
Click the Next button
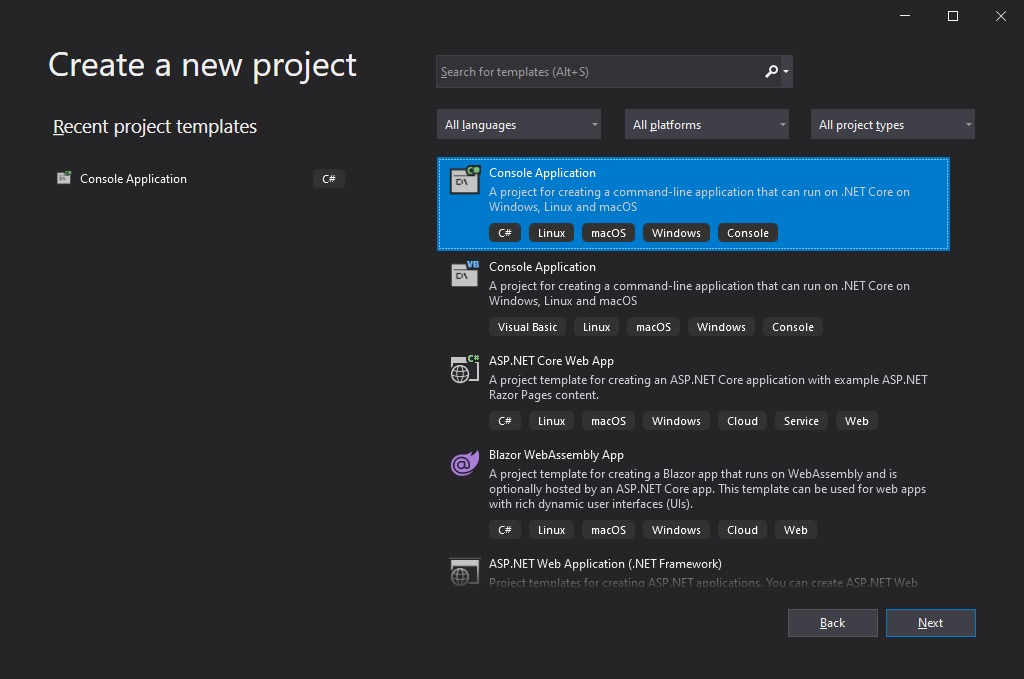pos(930,622)
